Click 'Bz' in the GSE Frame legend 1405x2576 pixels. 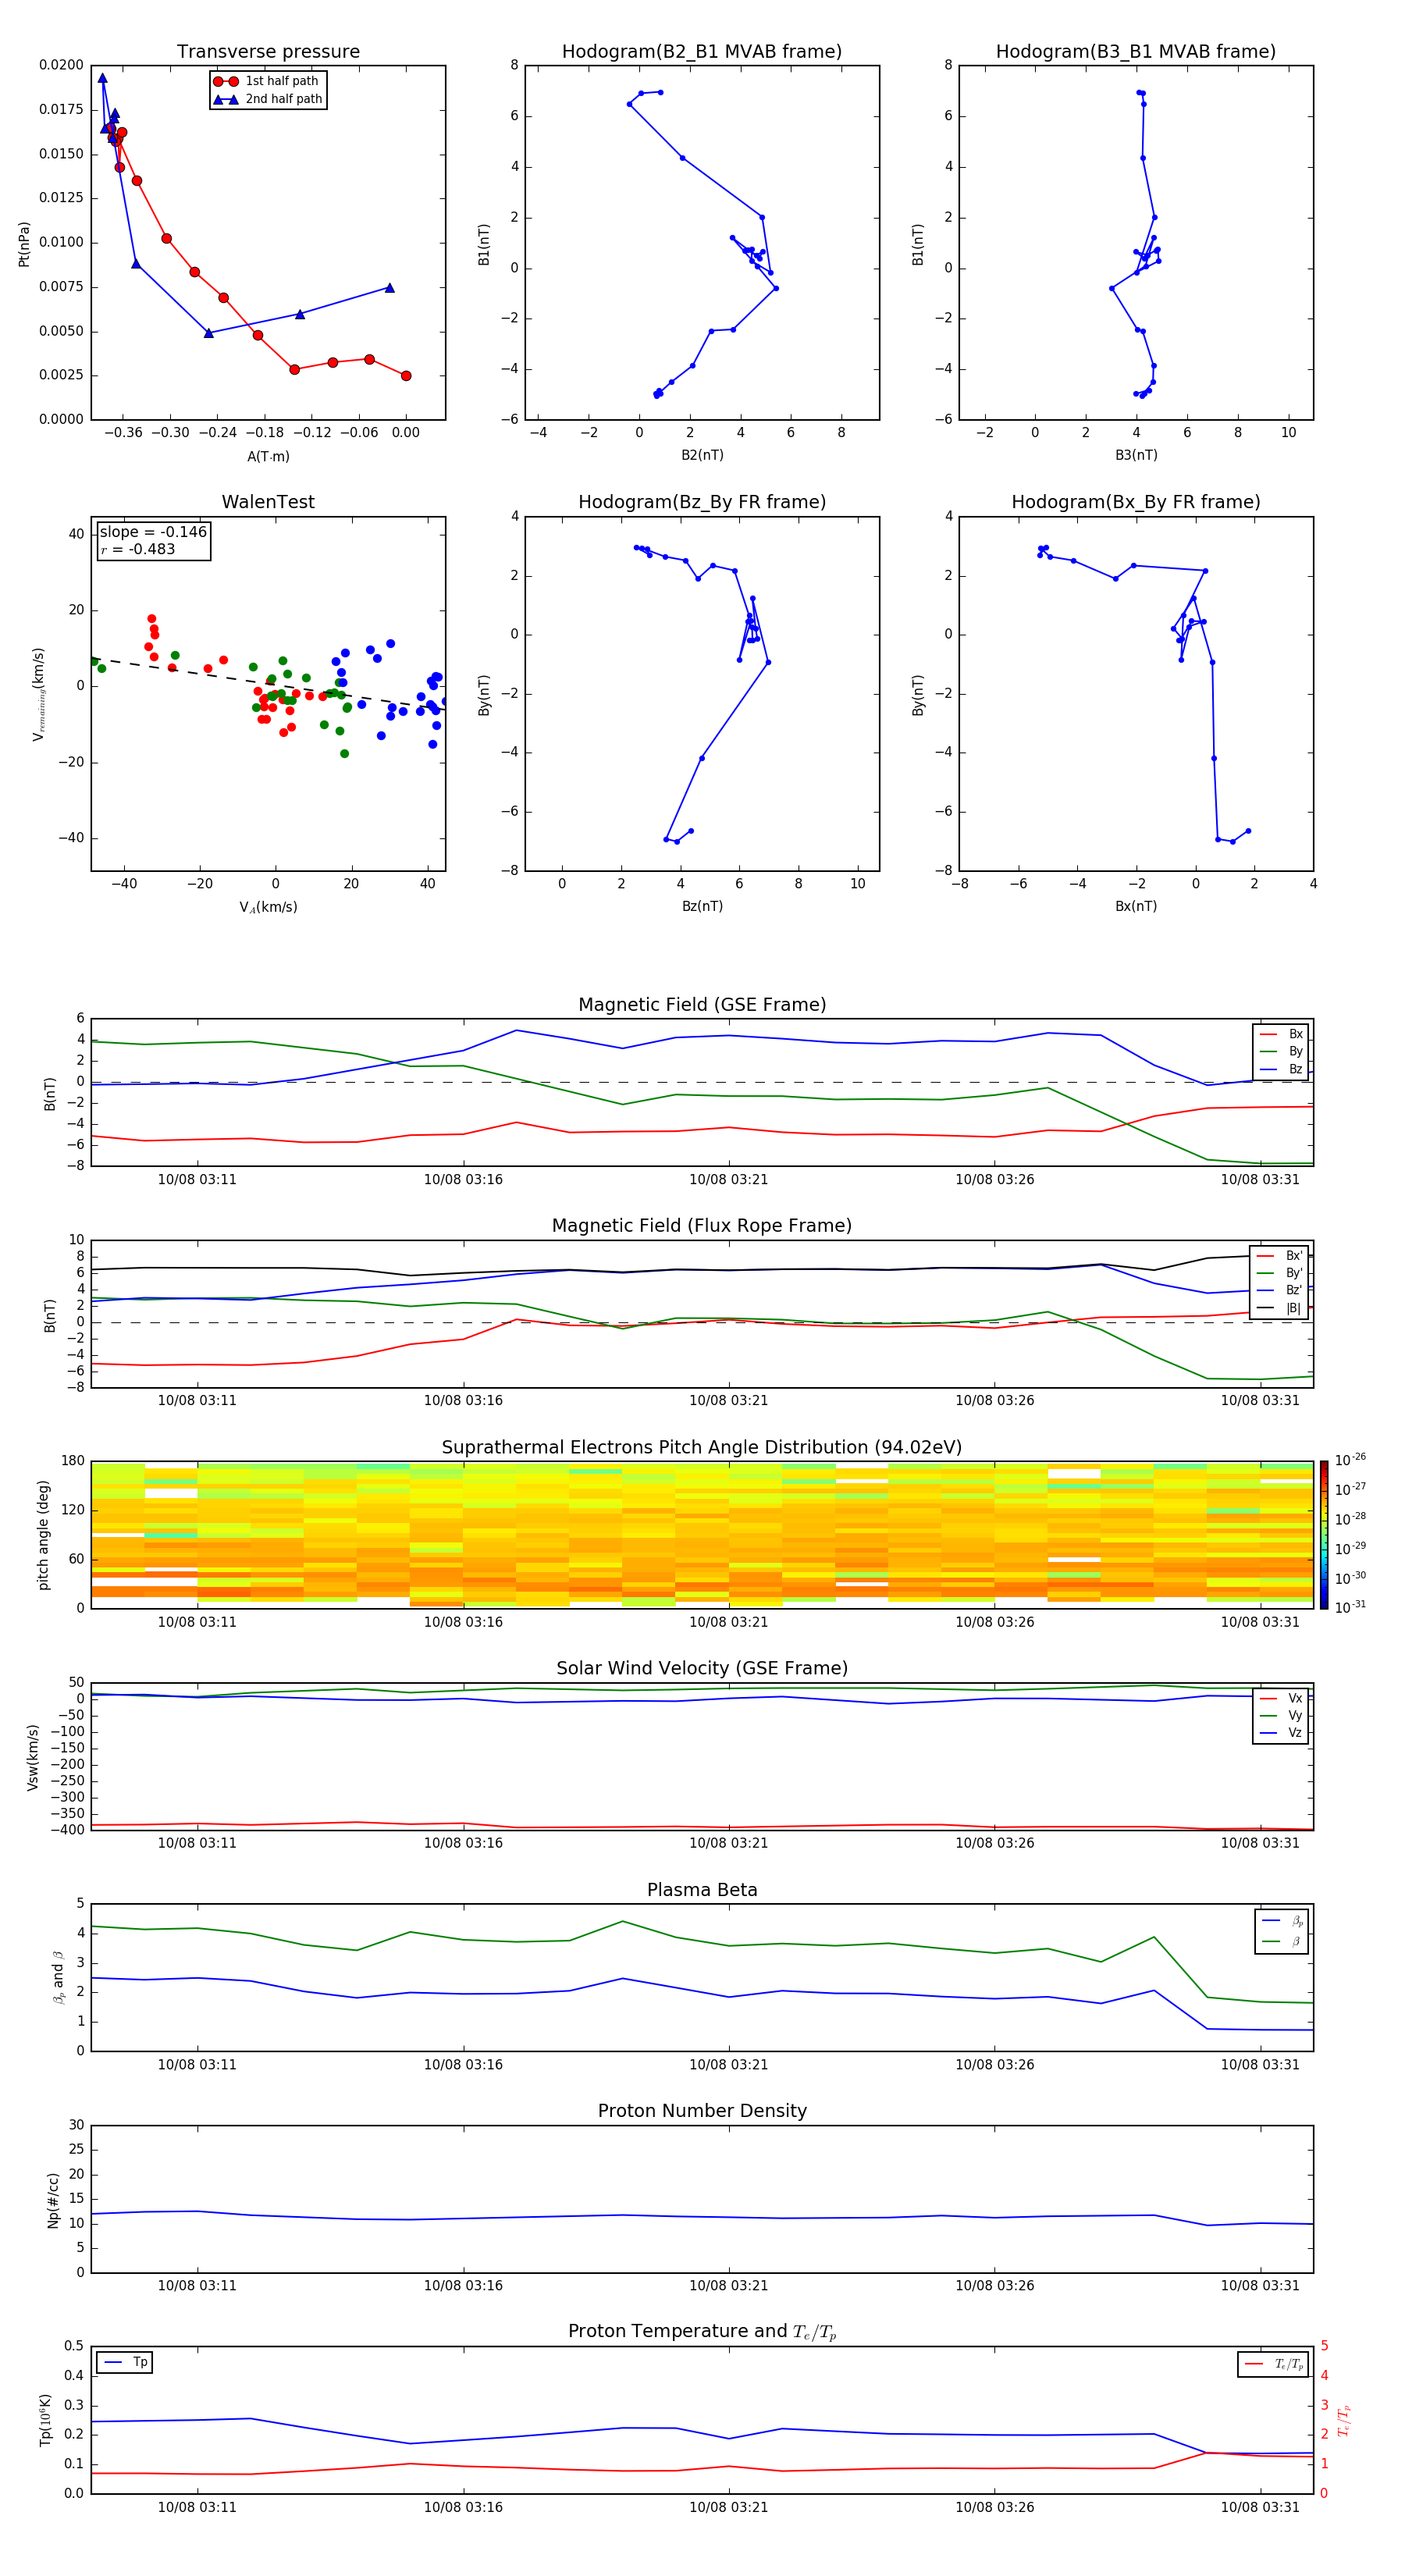click(x=1281, y=1069)
